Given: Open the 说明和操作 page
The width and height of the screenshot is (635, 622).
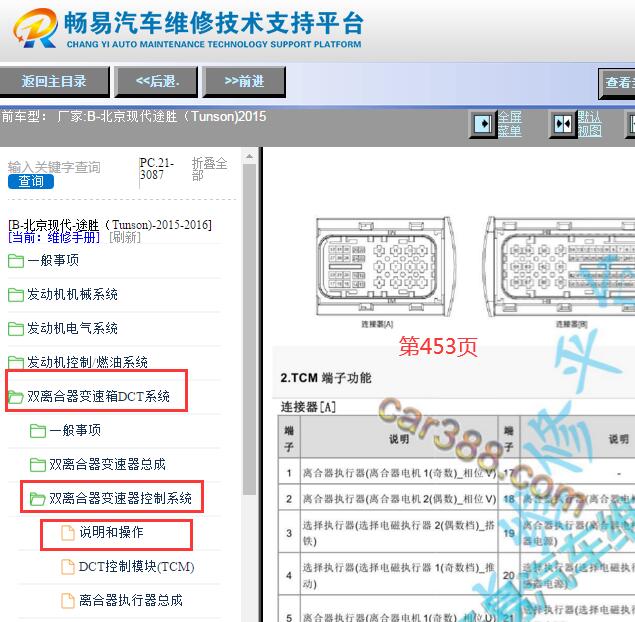Looking at the screenshot, I should [x=111, y=533].
